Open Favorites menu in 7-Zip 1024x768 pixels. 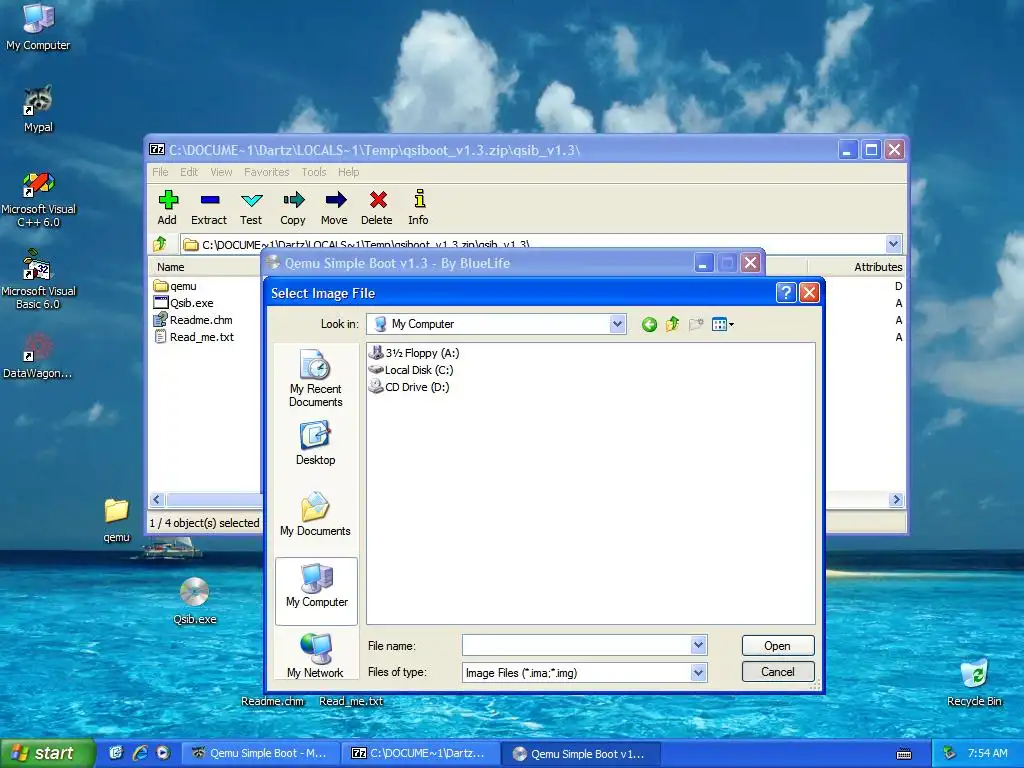[266, 172]
